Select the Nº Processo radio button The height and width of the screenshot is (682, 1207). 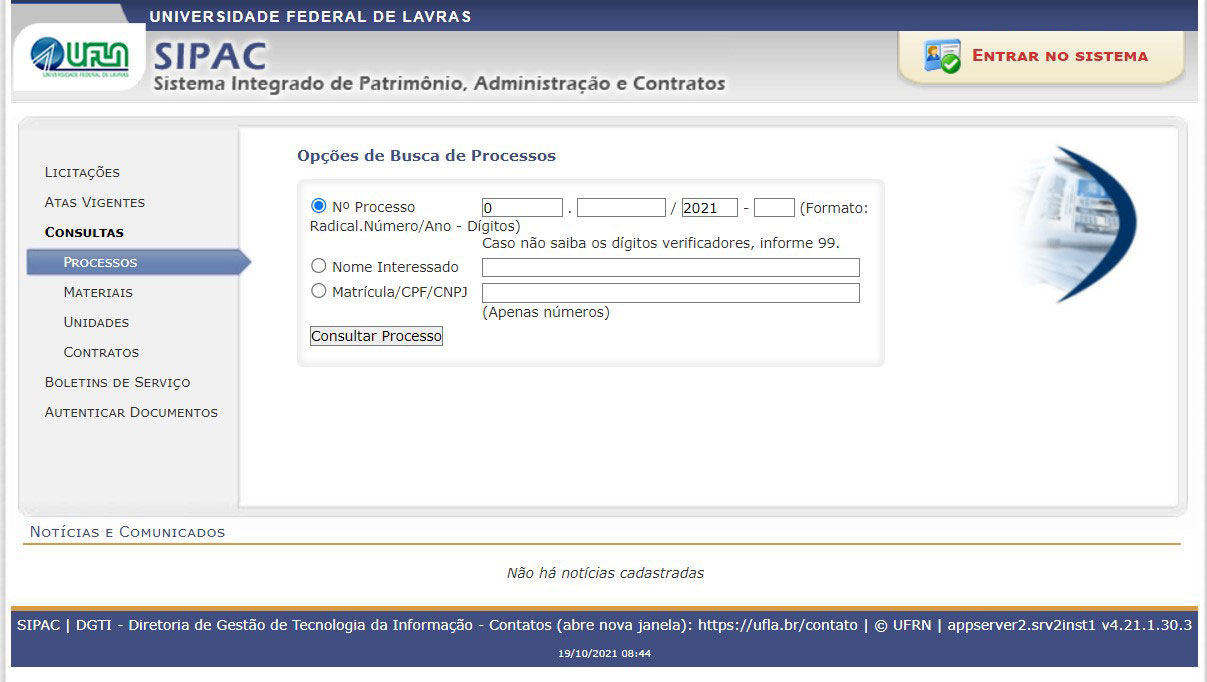pyautogui.click(x=319, y=206)
